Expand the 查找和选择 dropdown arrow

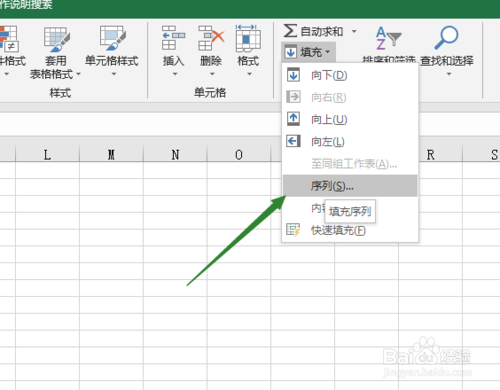point(449,74)
